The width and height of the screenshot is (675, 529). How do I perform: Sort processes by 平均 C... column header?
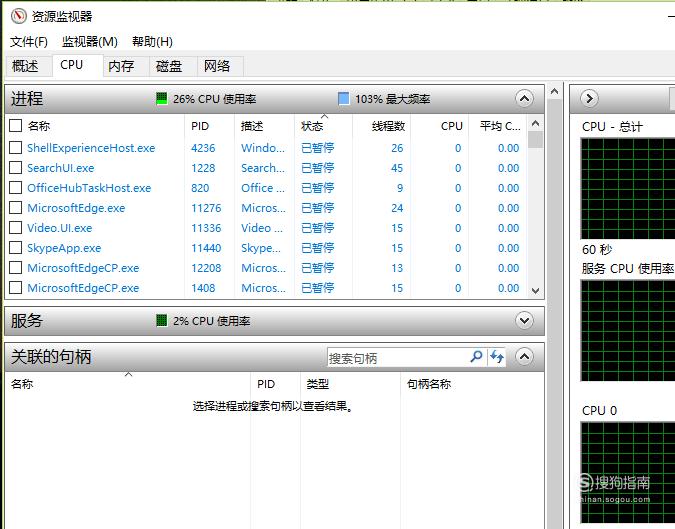point(498,126)
